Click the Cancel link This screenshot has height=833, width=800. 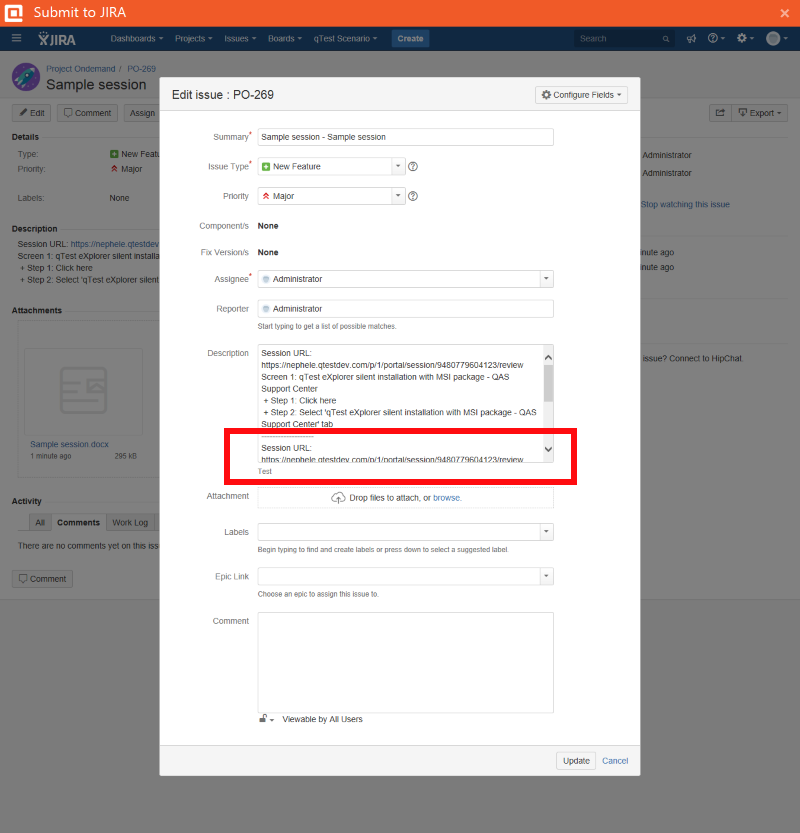click(615, 761)
